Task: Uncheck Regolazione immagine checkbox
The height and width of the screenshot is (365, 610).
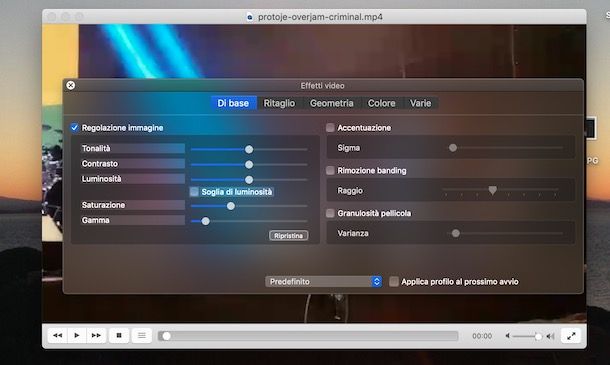Action: coord(74,128)
